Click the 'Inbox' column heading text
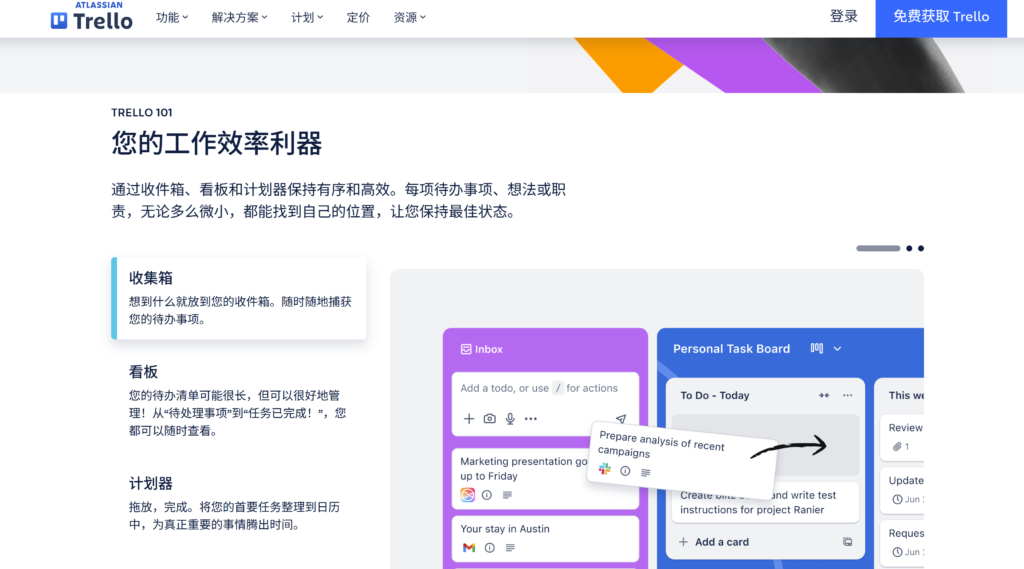1024x569 pixels. coord(488,350)
